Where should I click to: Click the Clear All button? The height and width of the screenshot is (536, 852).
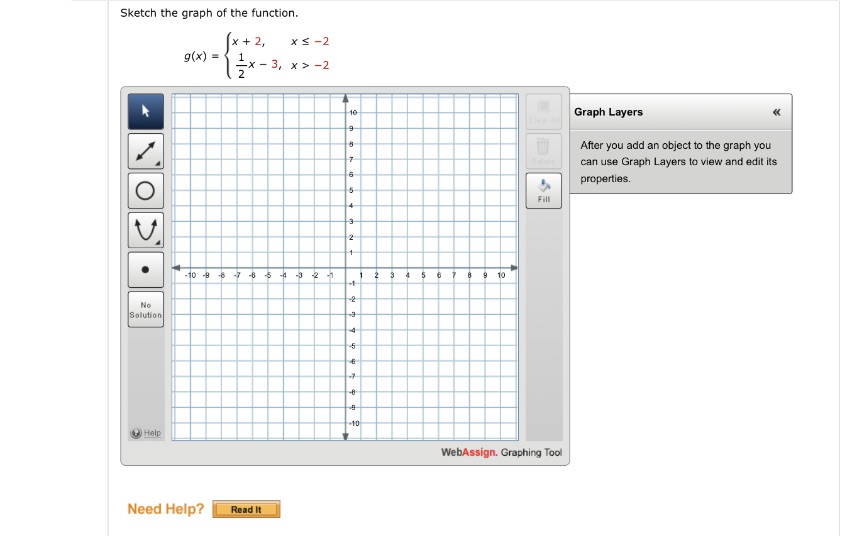[x=544, y=111]
